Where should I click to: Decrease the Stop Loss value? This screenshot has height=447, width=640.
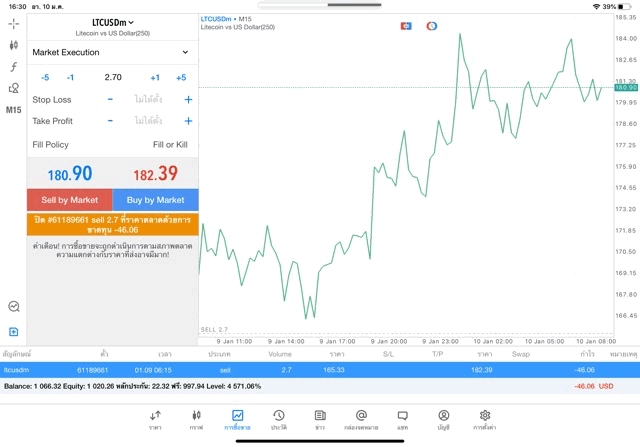(110, 99)
